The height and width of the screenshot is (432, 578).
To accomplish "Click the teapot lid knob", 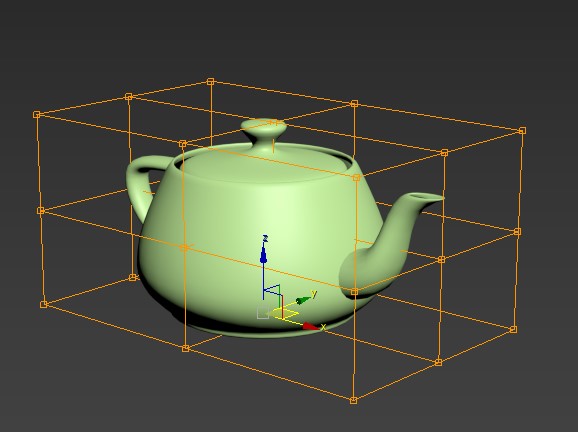I will (x=264, y=129).
